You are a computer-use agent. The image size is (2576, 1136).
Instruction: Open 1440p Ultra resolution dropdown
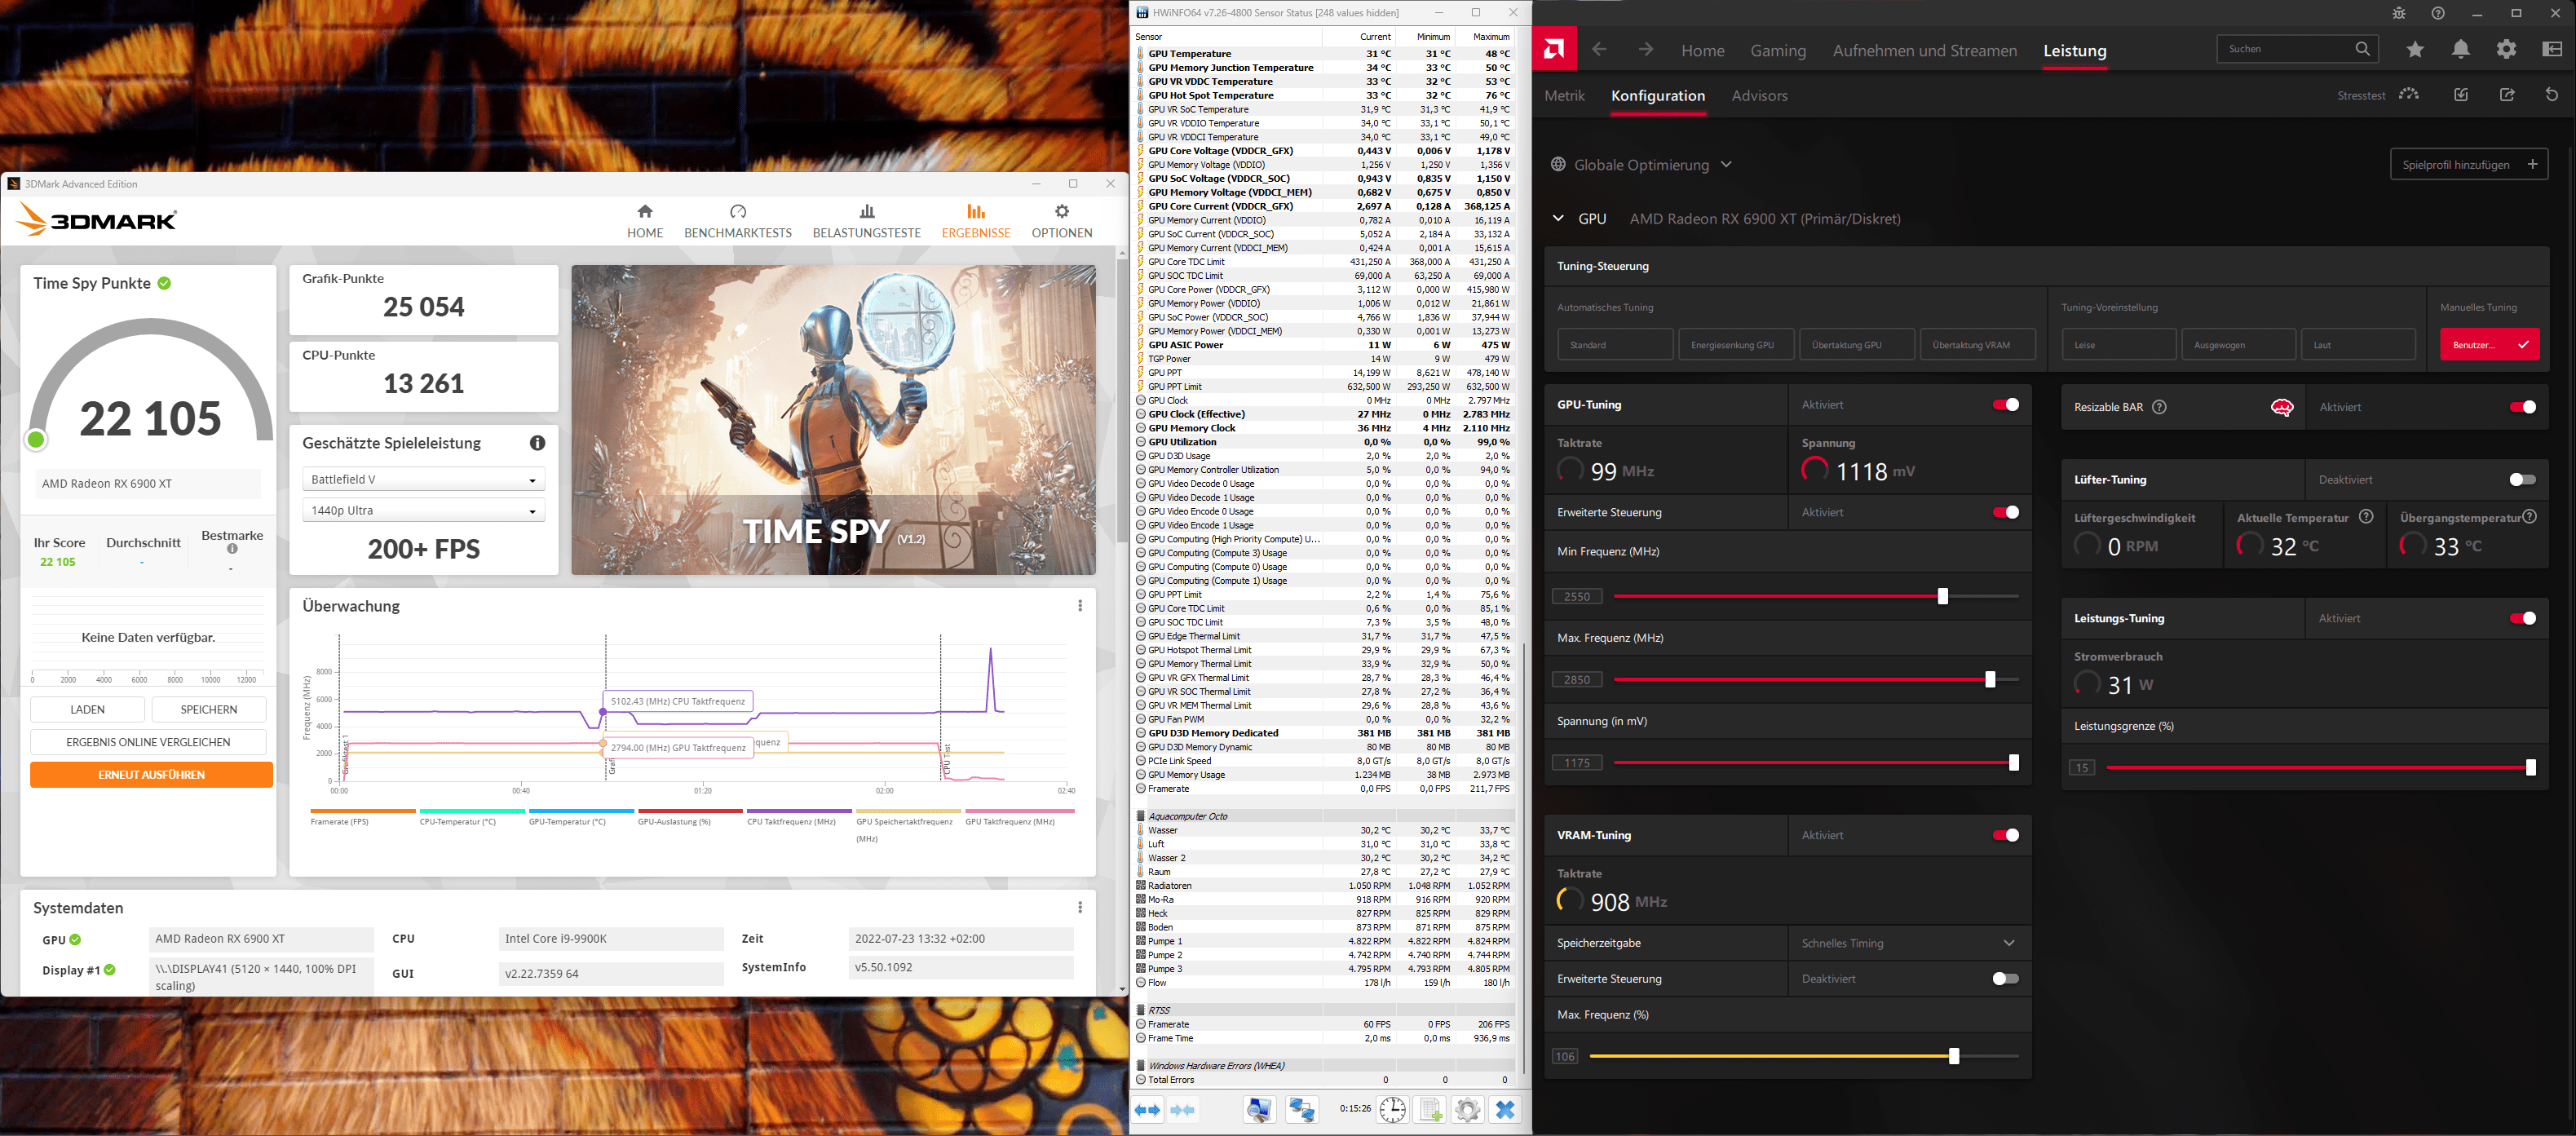click(x=424, y=511)
